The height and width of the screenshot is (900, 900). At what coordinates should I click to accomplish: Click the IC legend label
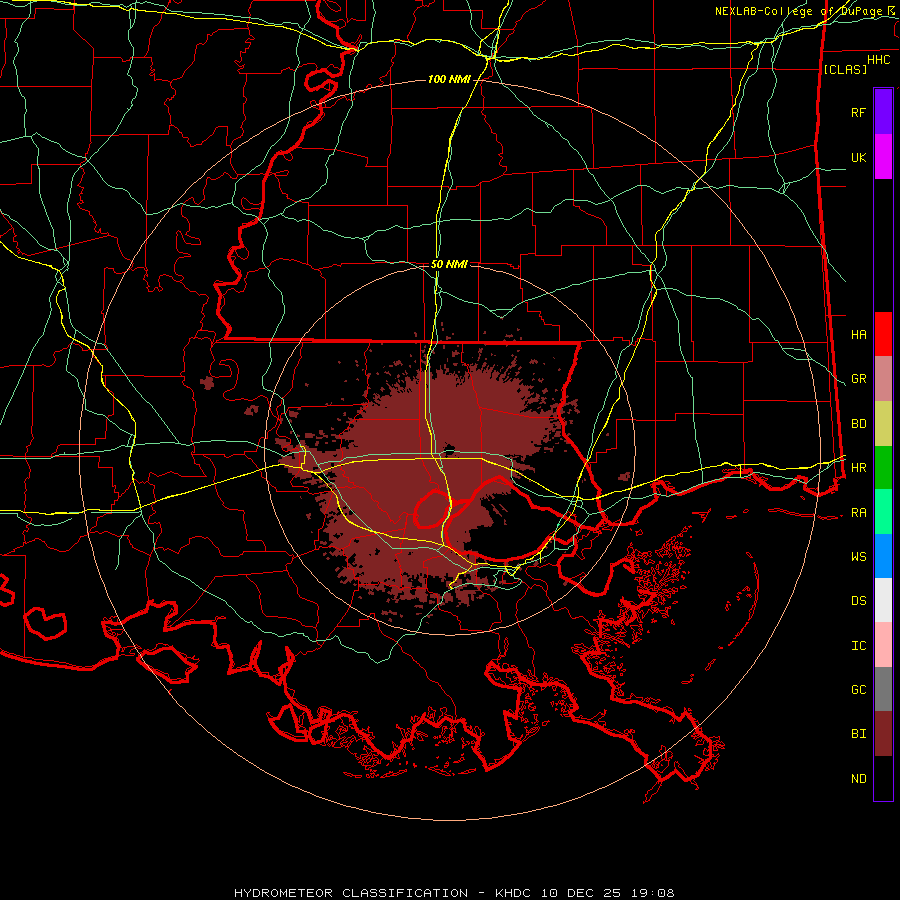(858, 645)
